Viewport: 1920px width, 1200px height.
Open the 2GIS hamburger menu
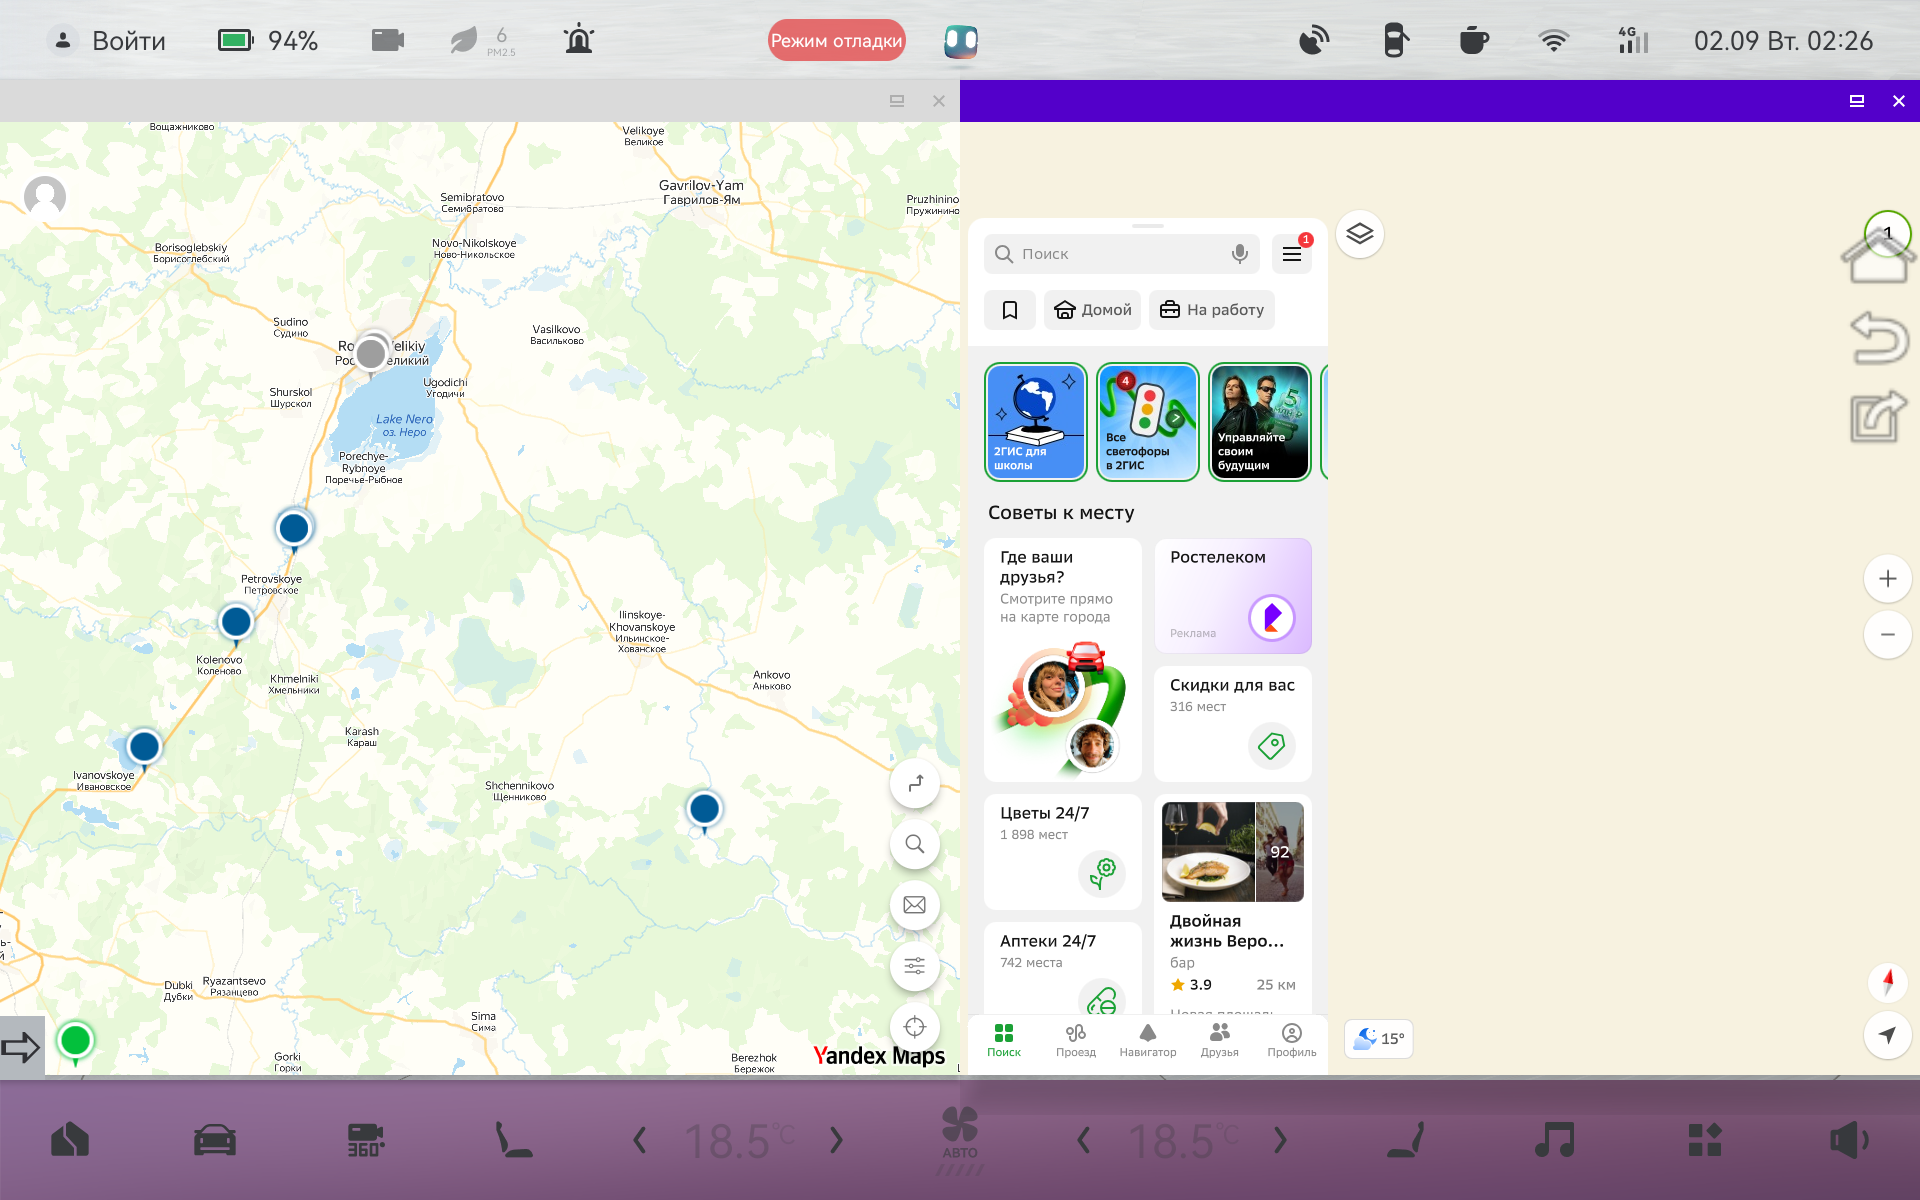click(x=1292, y=254)
